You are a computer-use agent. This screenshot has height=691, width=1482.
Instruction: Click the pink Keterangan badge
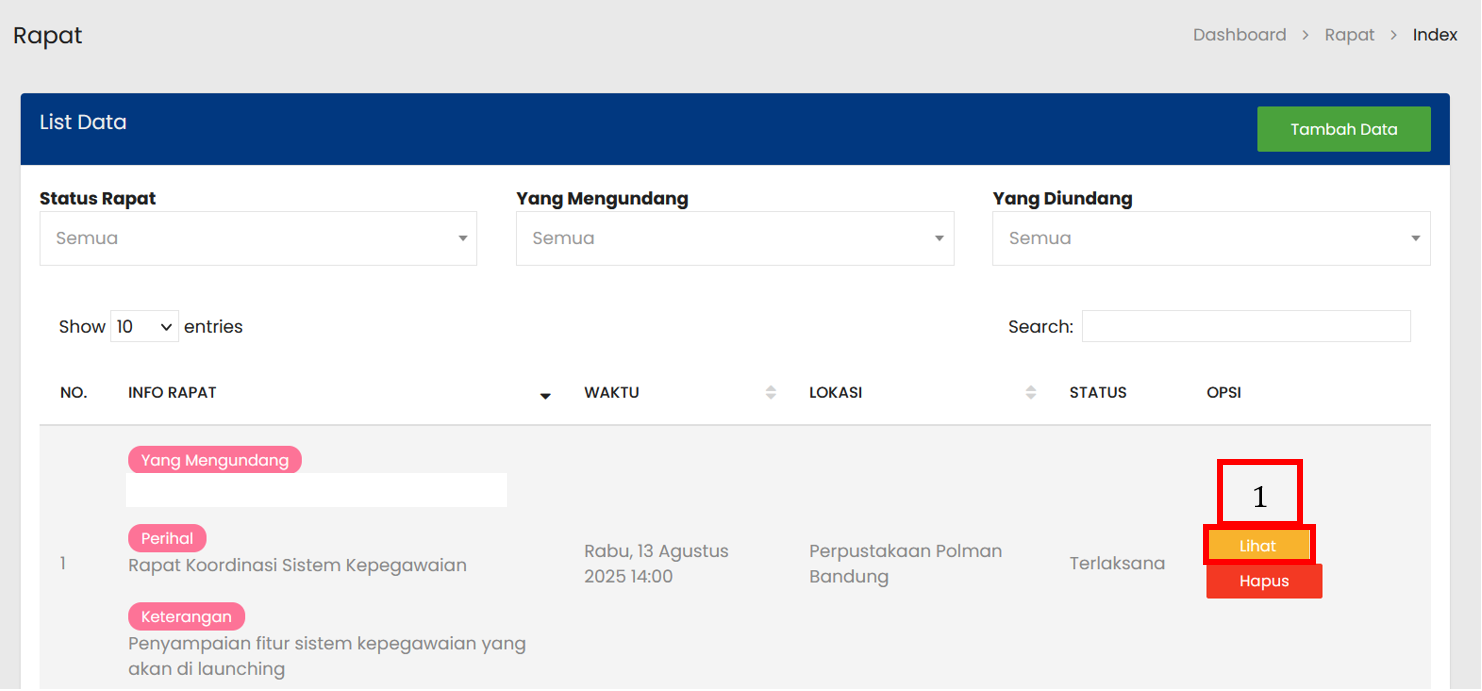[186, 616]
